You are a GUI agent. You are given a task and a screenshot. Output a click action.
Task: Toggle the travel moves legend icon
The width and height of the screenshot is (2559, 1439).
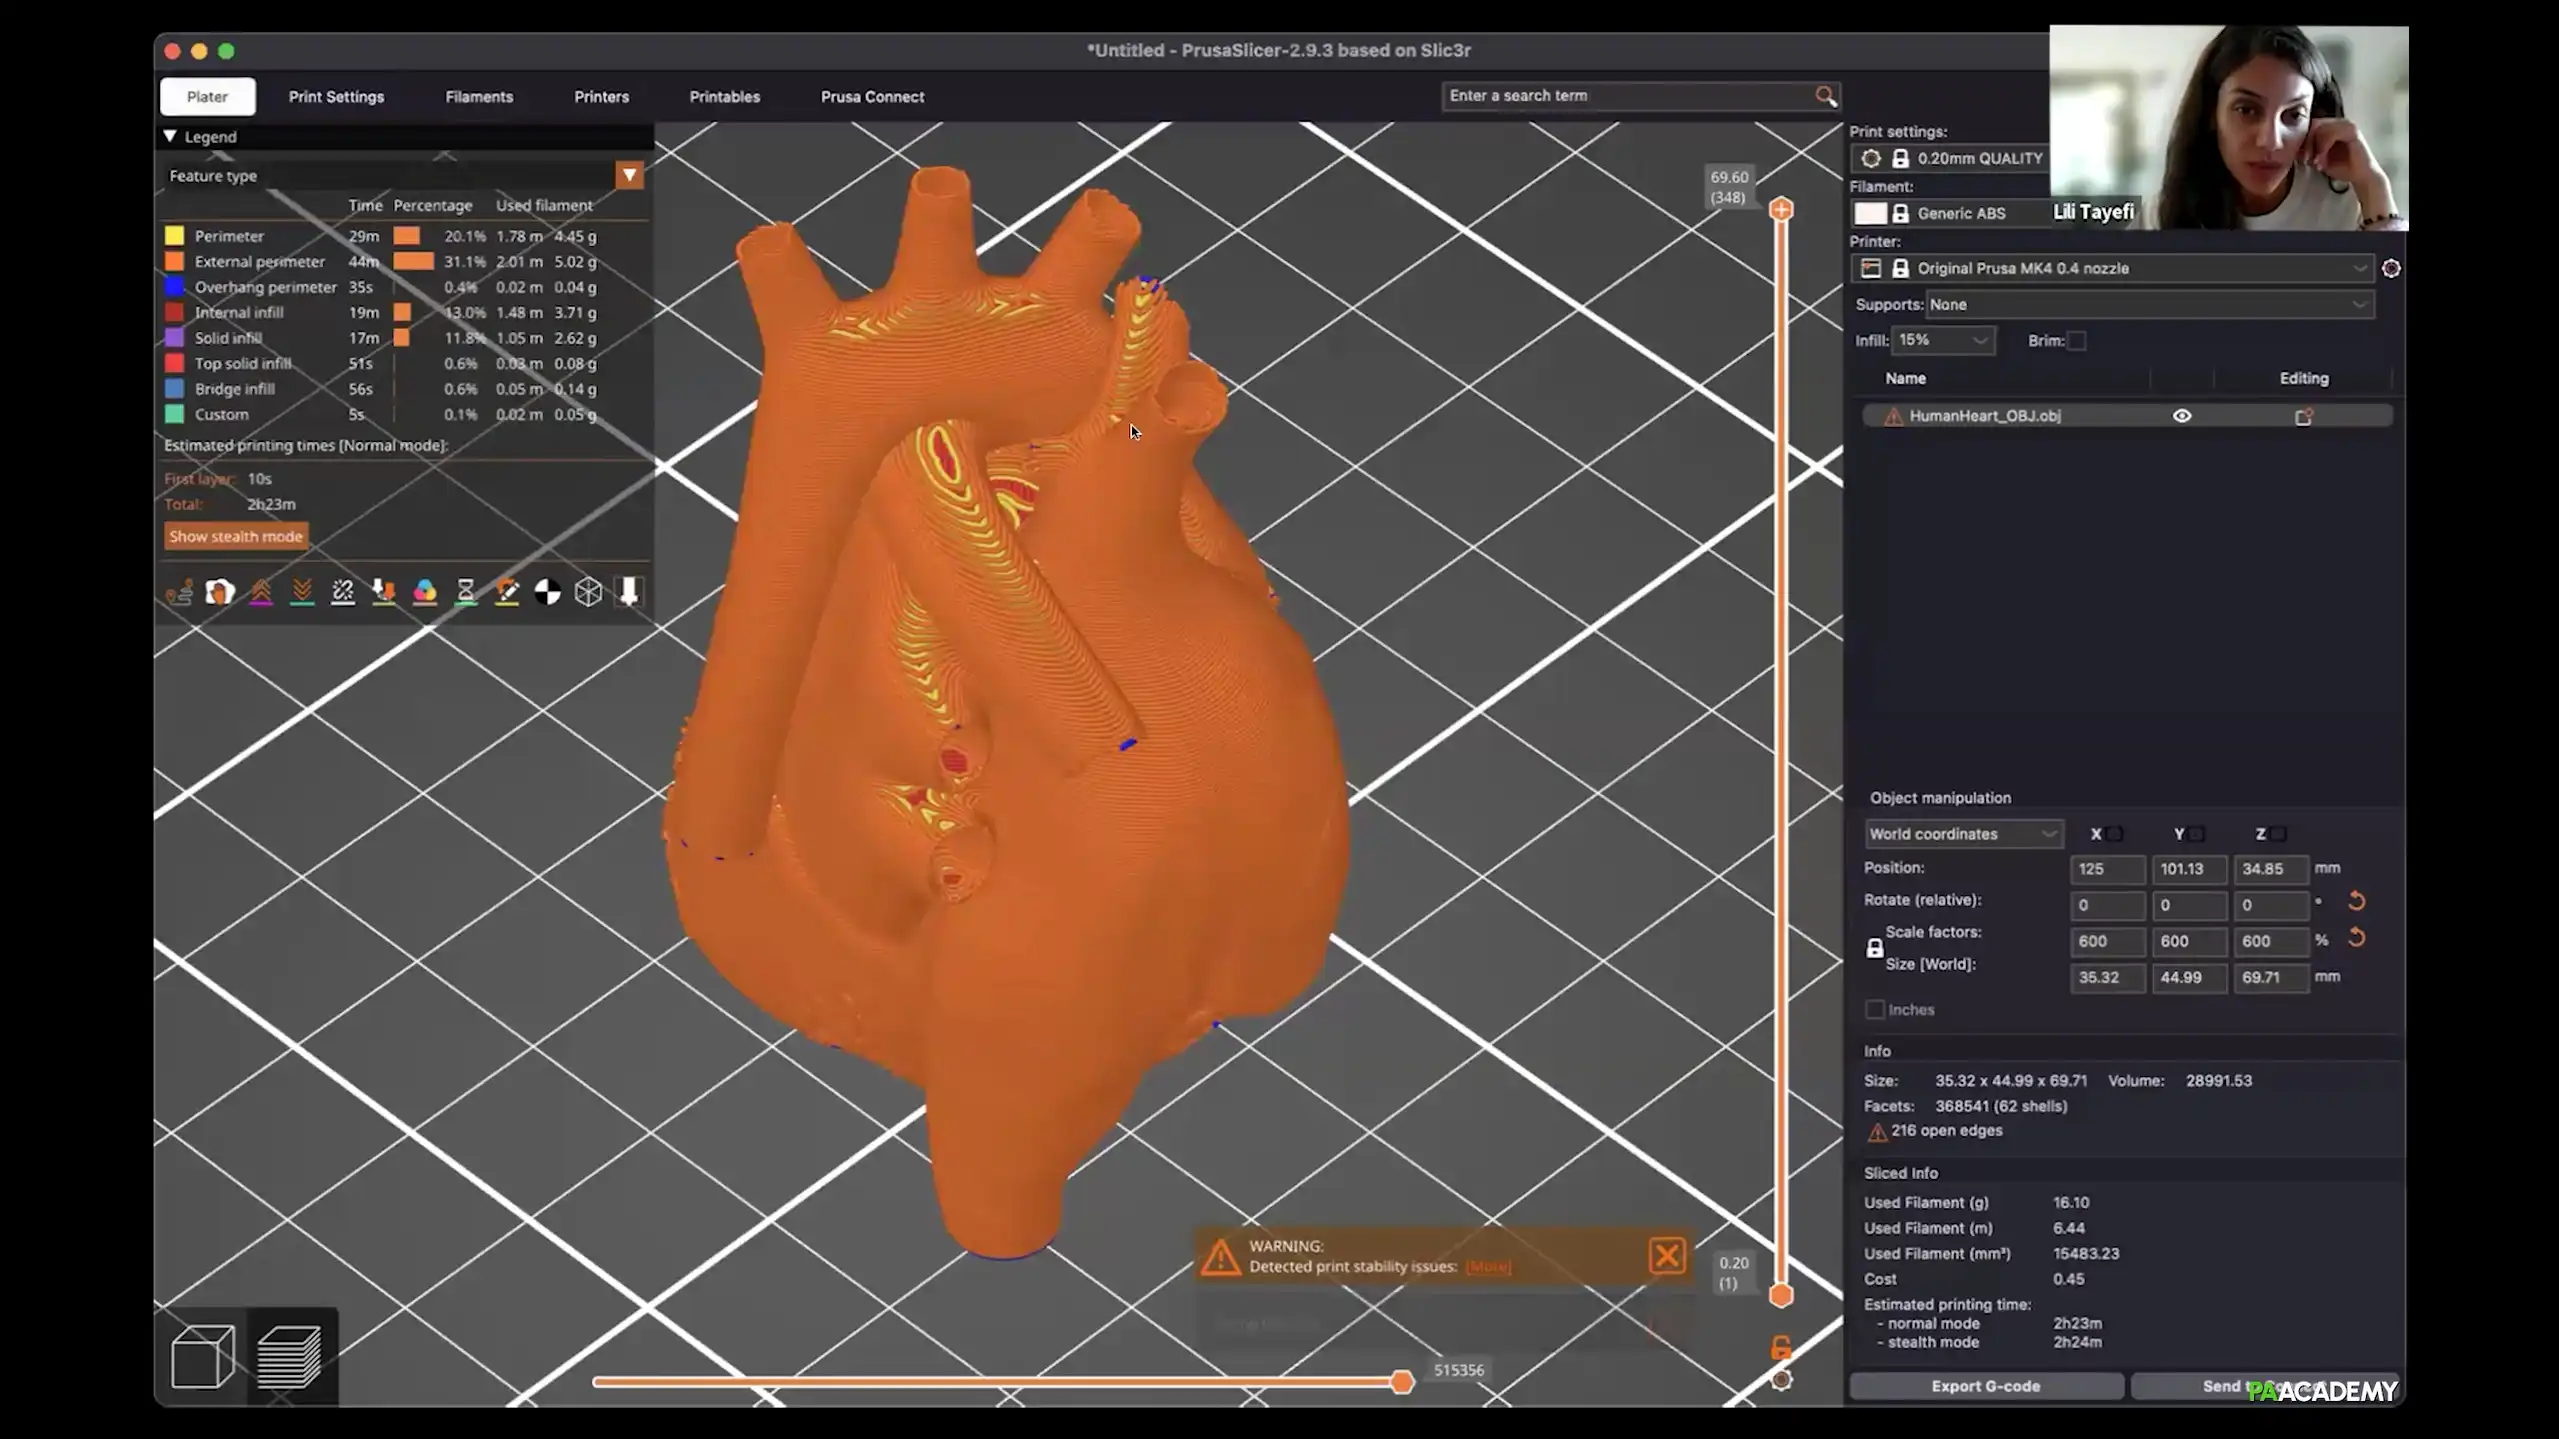(x=180, y=592)
